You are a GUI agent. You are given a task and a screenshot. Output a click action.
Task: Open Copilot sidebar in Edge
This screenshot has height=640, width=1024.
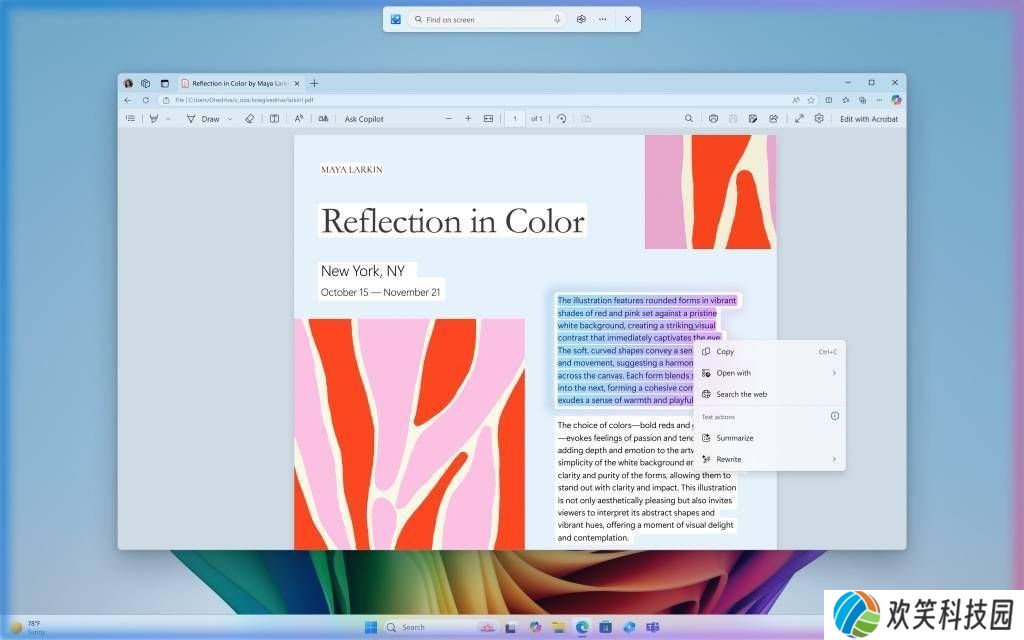(896, 100)
